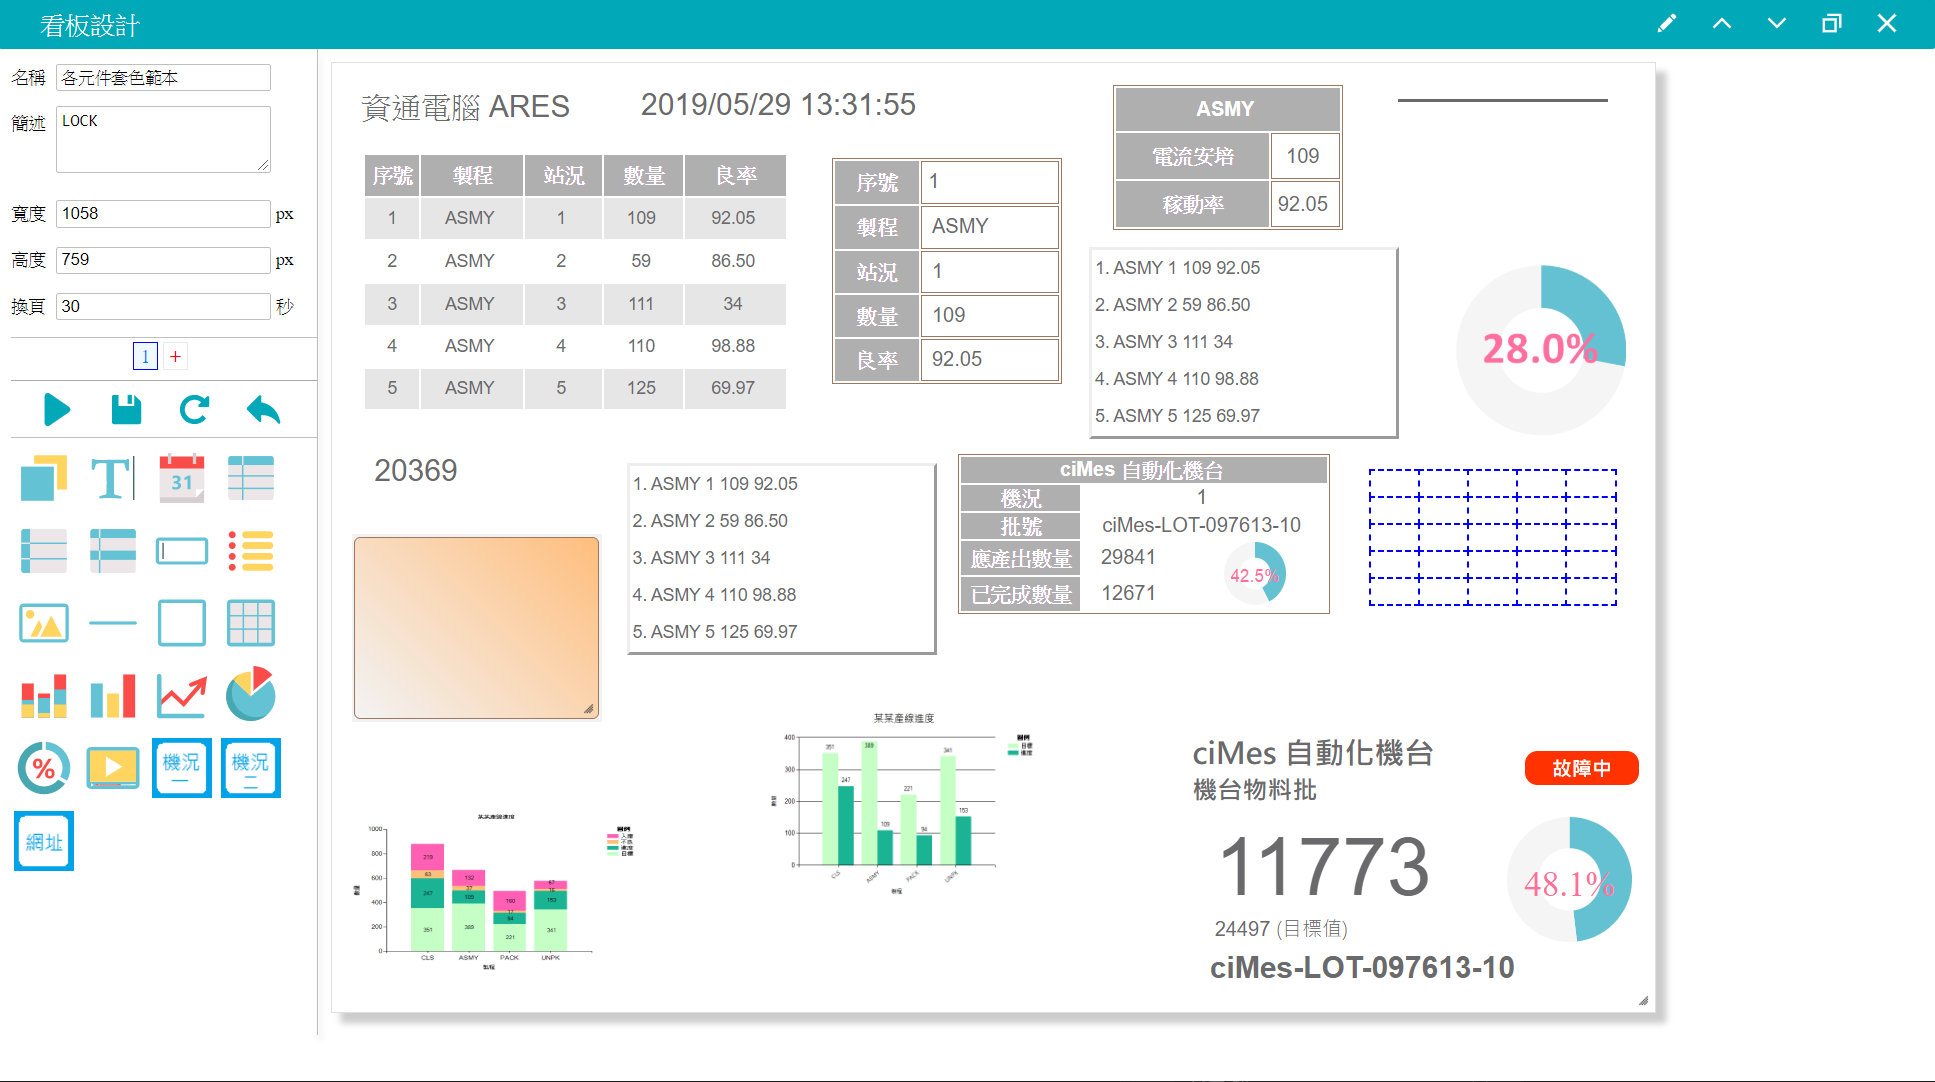The height and width of the screenshot is (1082, 1935).
Task: Click the 良率 table header cell
Action: [735, 176]
